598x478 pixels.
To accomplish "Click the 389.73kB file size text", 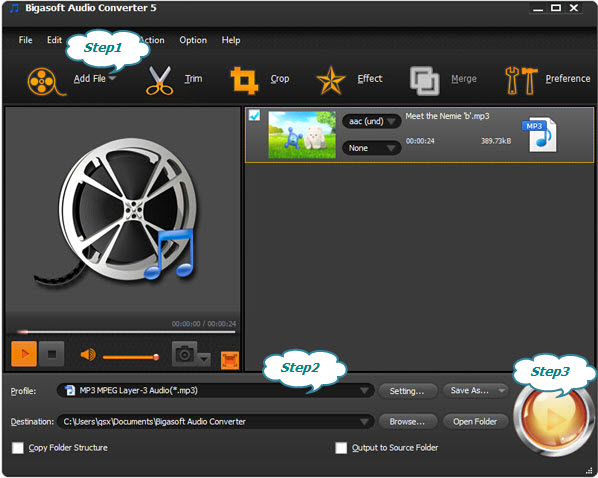I will [x=496, y=141].
